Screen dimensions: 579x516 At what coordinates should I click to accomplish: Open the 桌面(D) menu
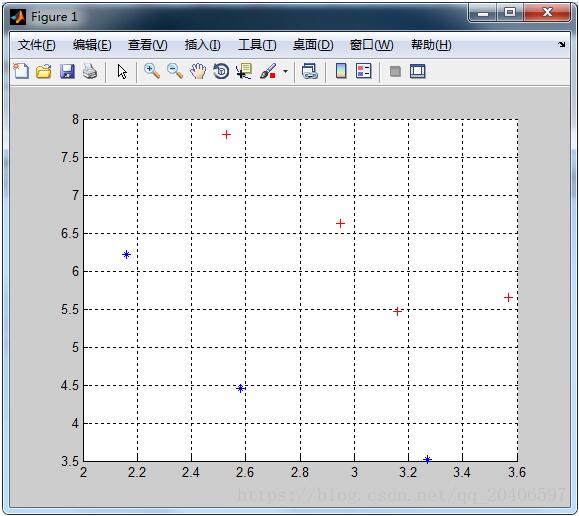click(x=313, y=45)
